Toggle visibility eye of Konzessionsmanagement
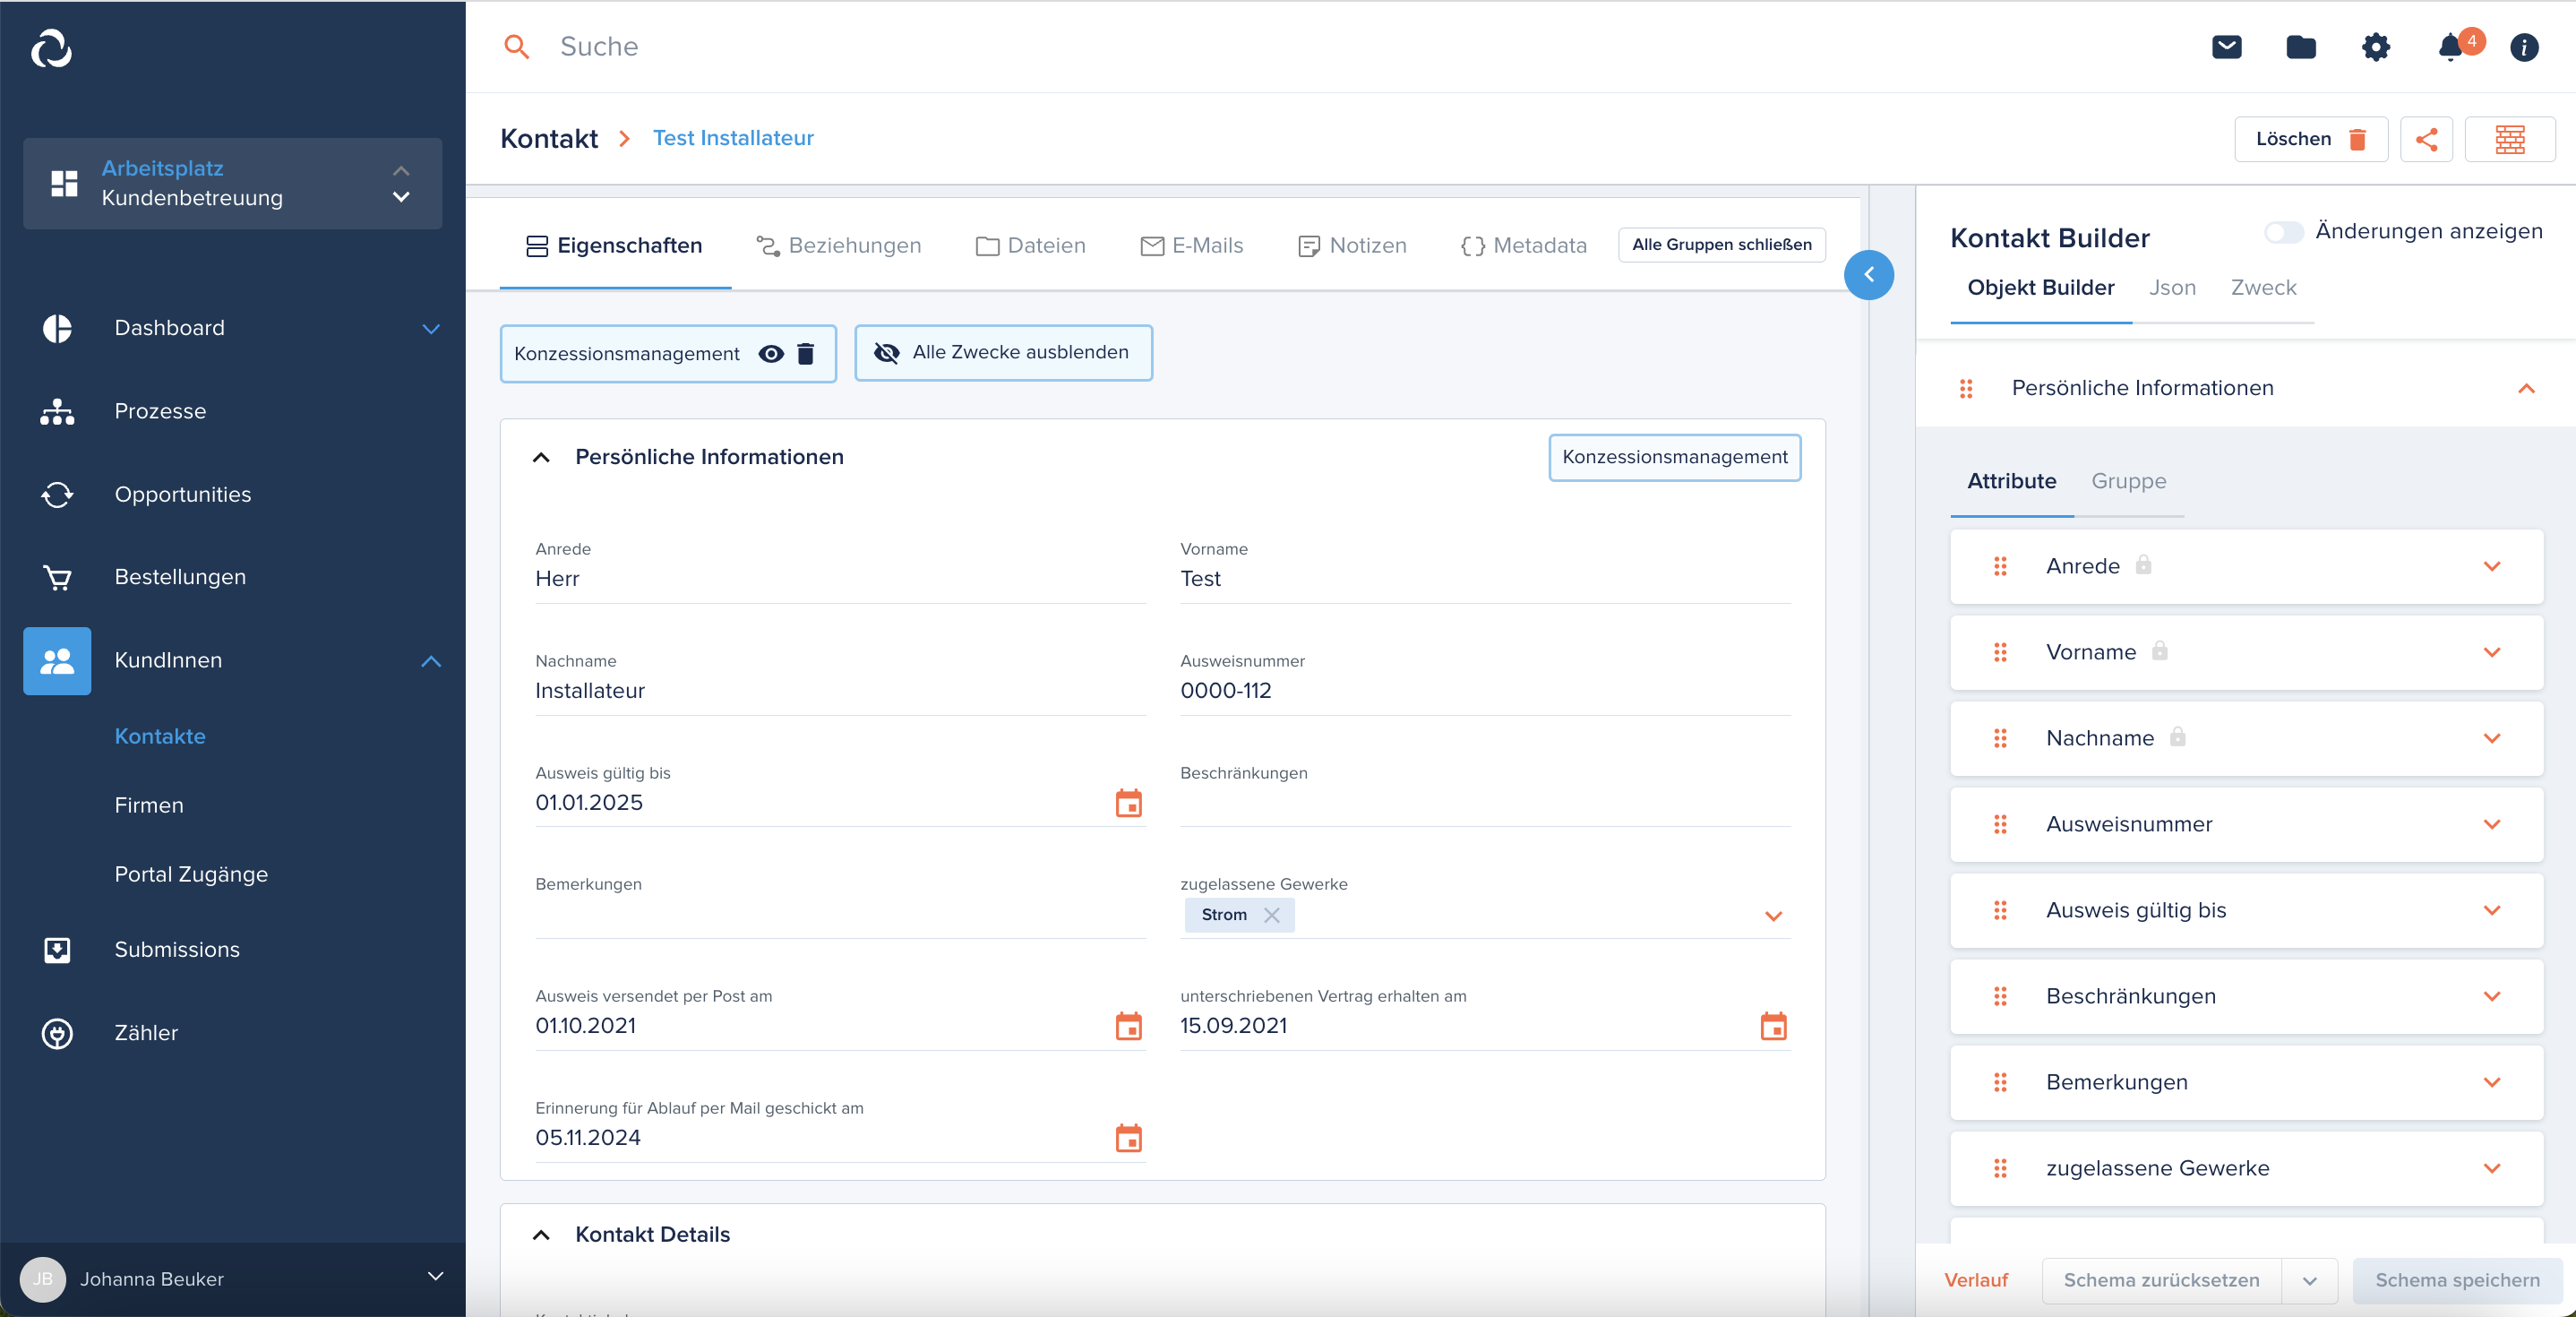This screenshot has width=2576, height=1317. (x=771, y=354)
